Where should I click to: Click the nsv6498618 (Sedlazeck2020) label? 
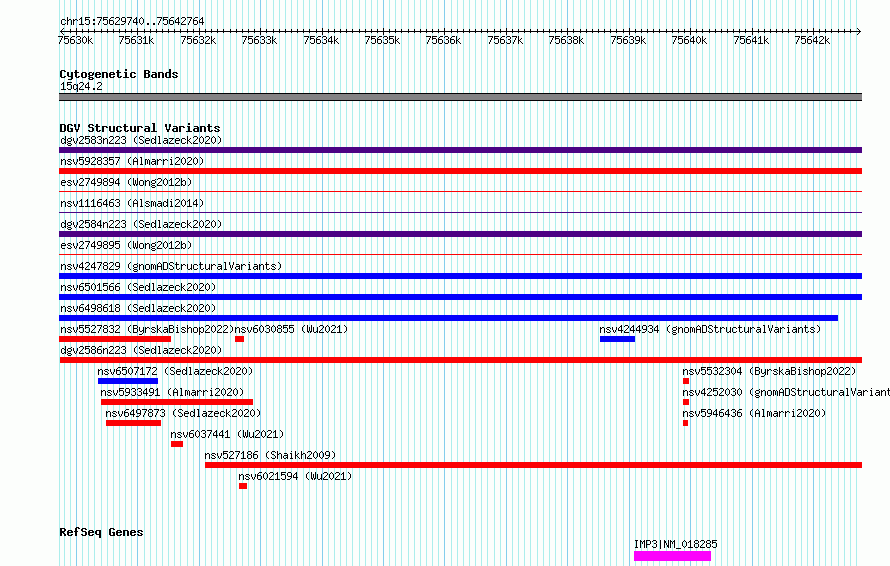(x=138, y=308)
